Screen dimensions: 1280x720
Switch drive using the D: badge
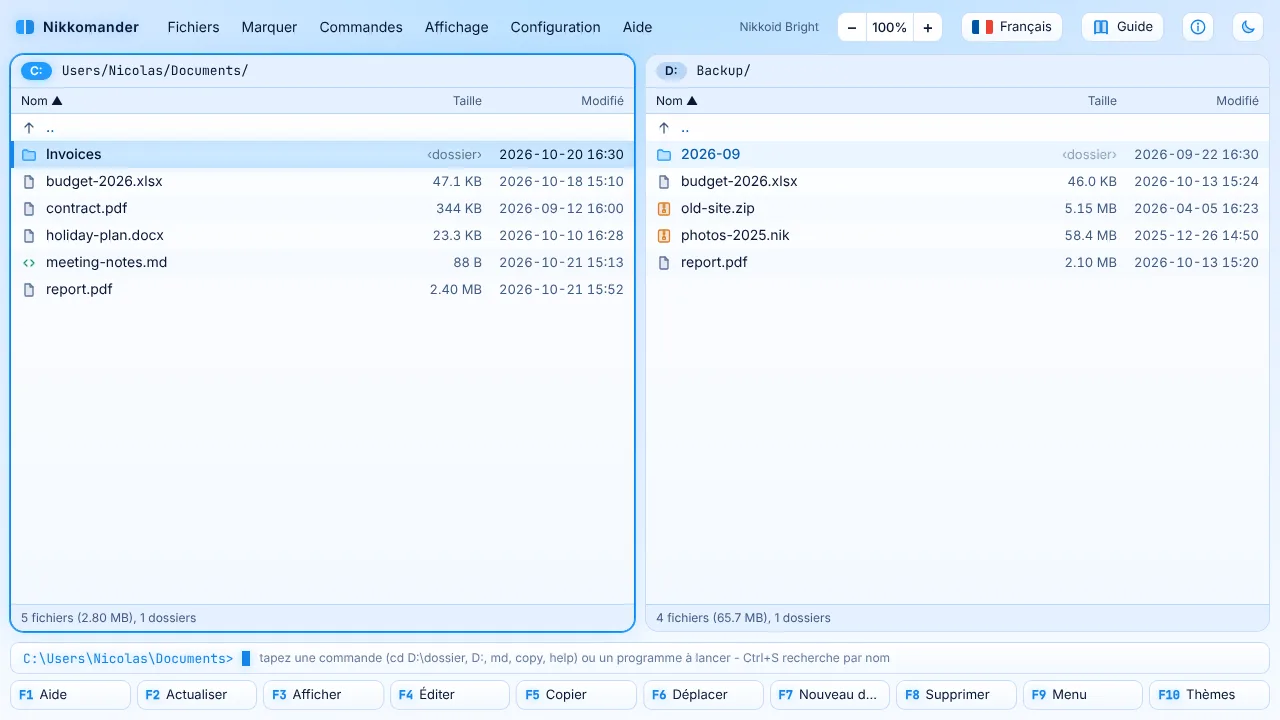click(672, 71)
